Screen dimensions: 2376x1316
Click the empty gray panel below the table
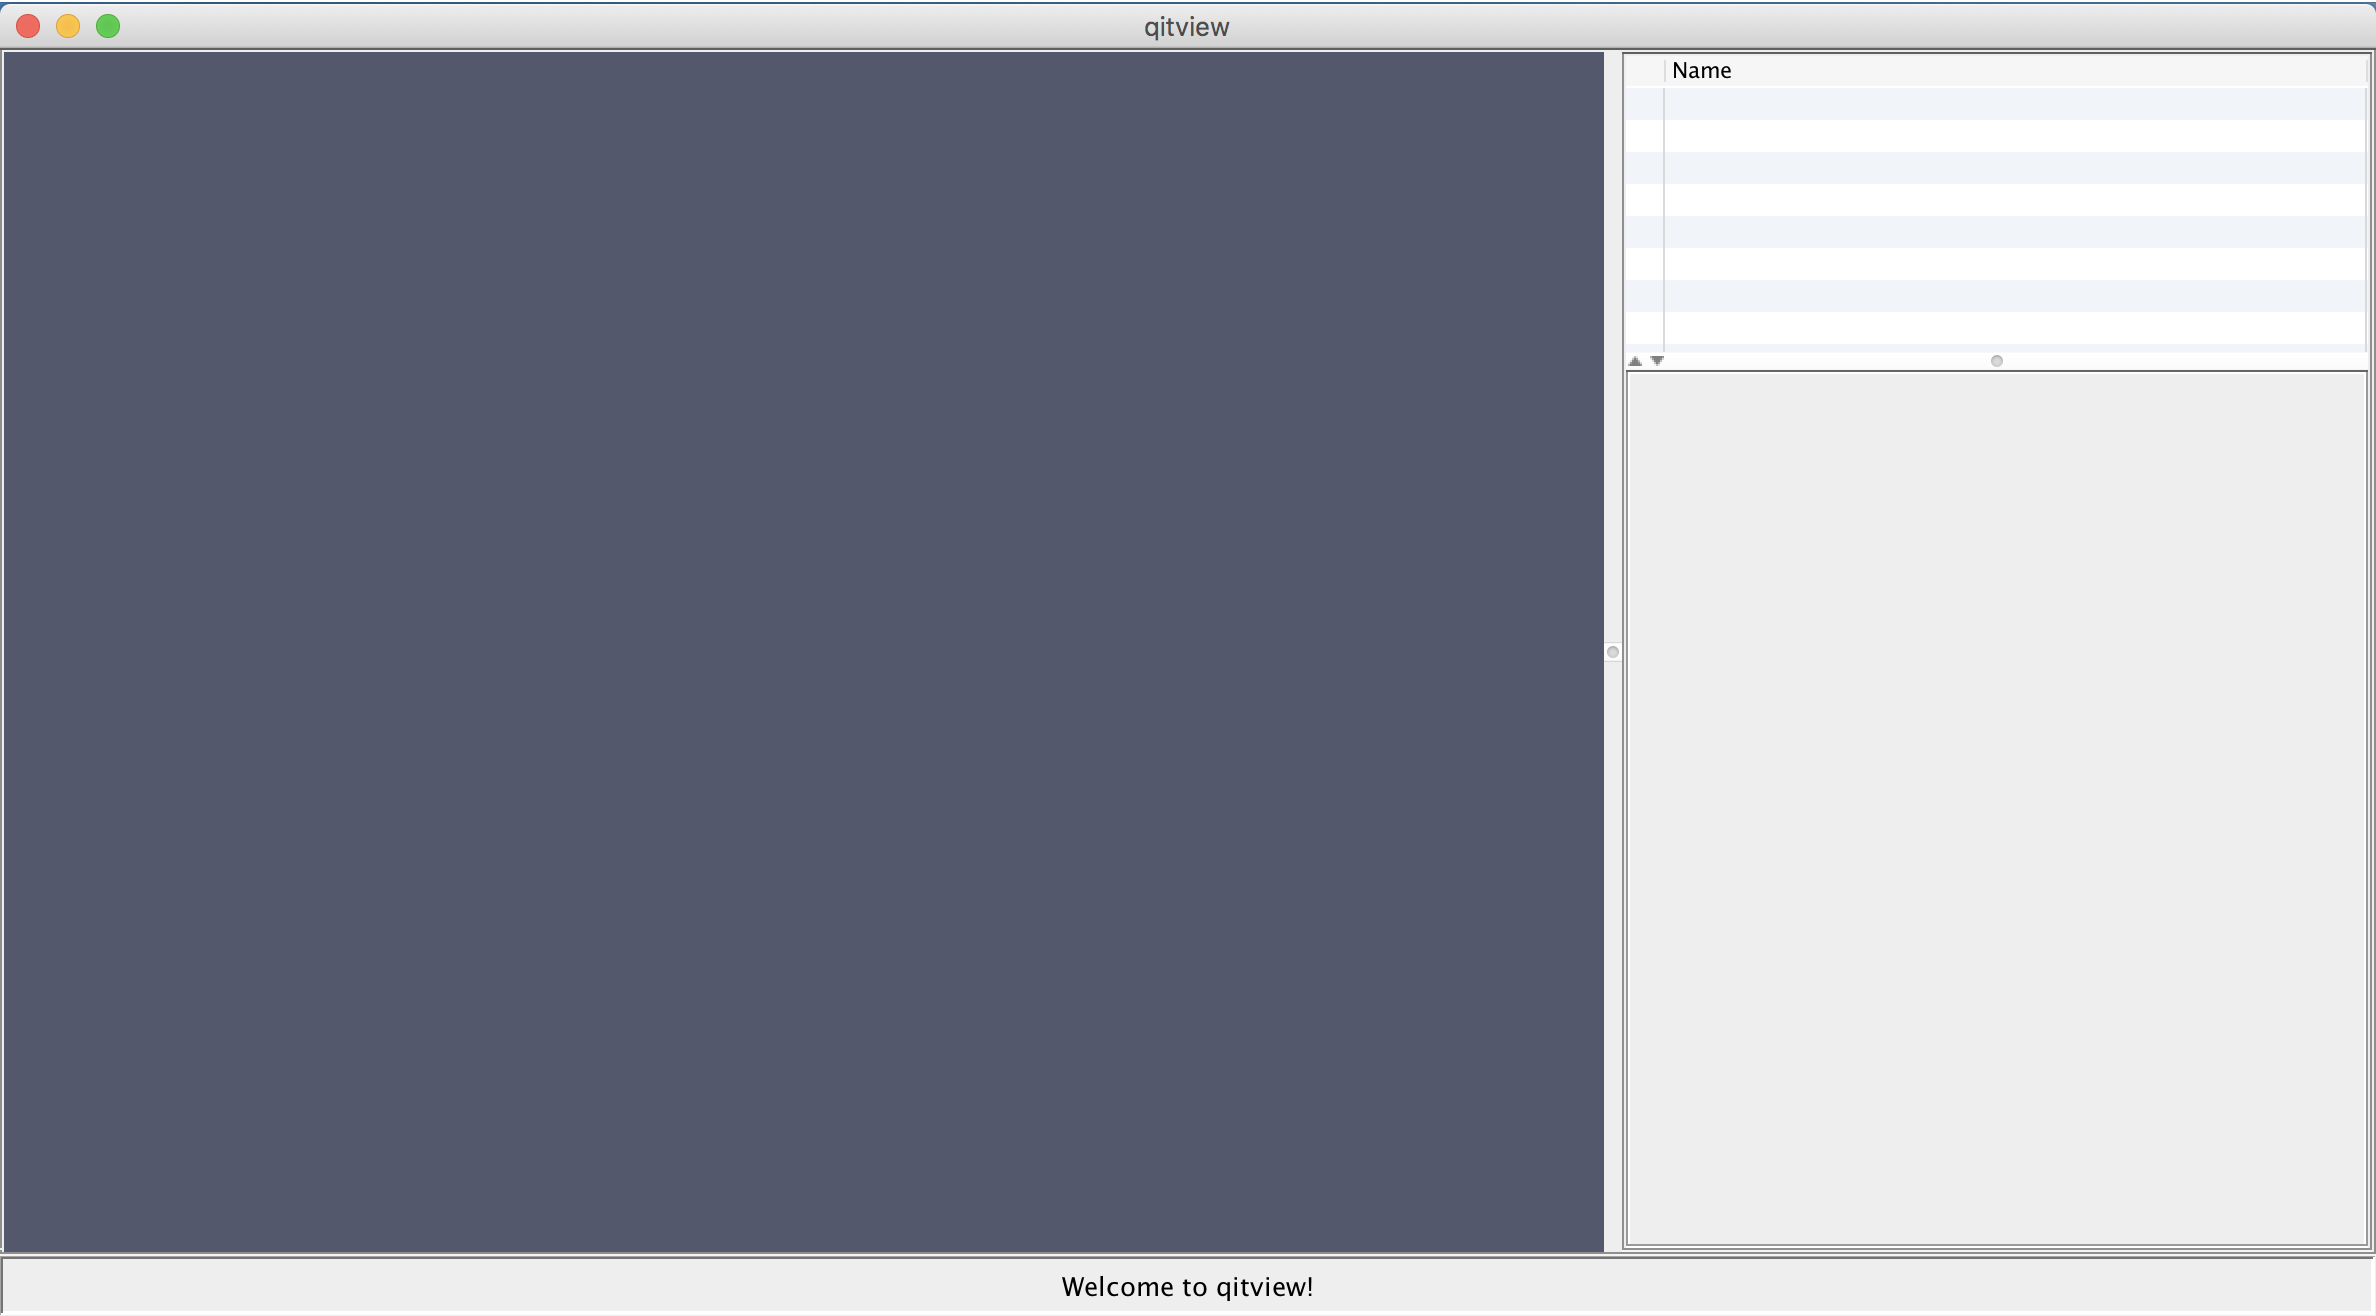1996,808
